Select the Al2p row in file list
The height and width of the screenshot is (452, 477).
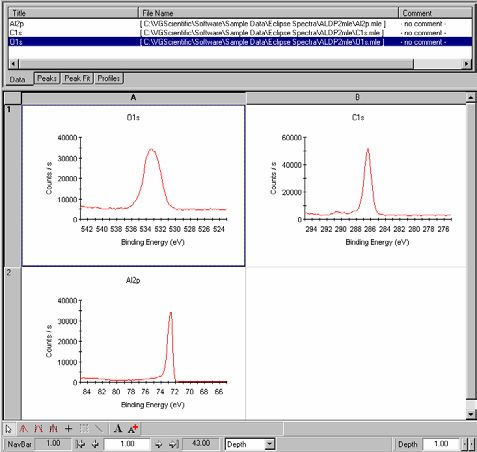point(240,24)
